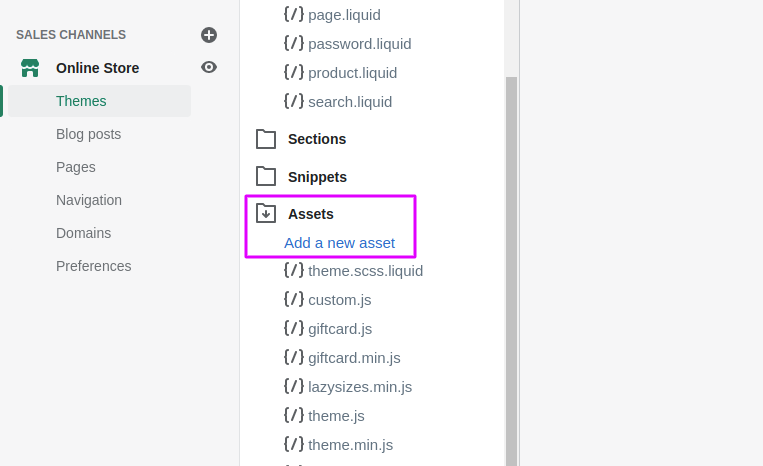Click the icon next to giftcard.js
This screenshot has width=763, height=466.
[x=294, y=328]
